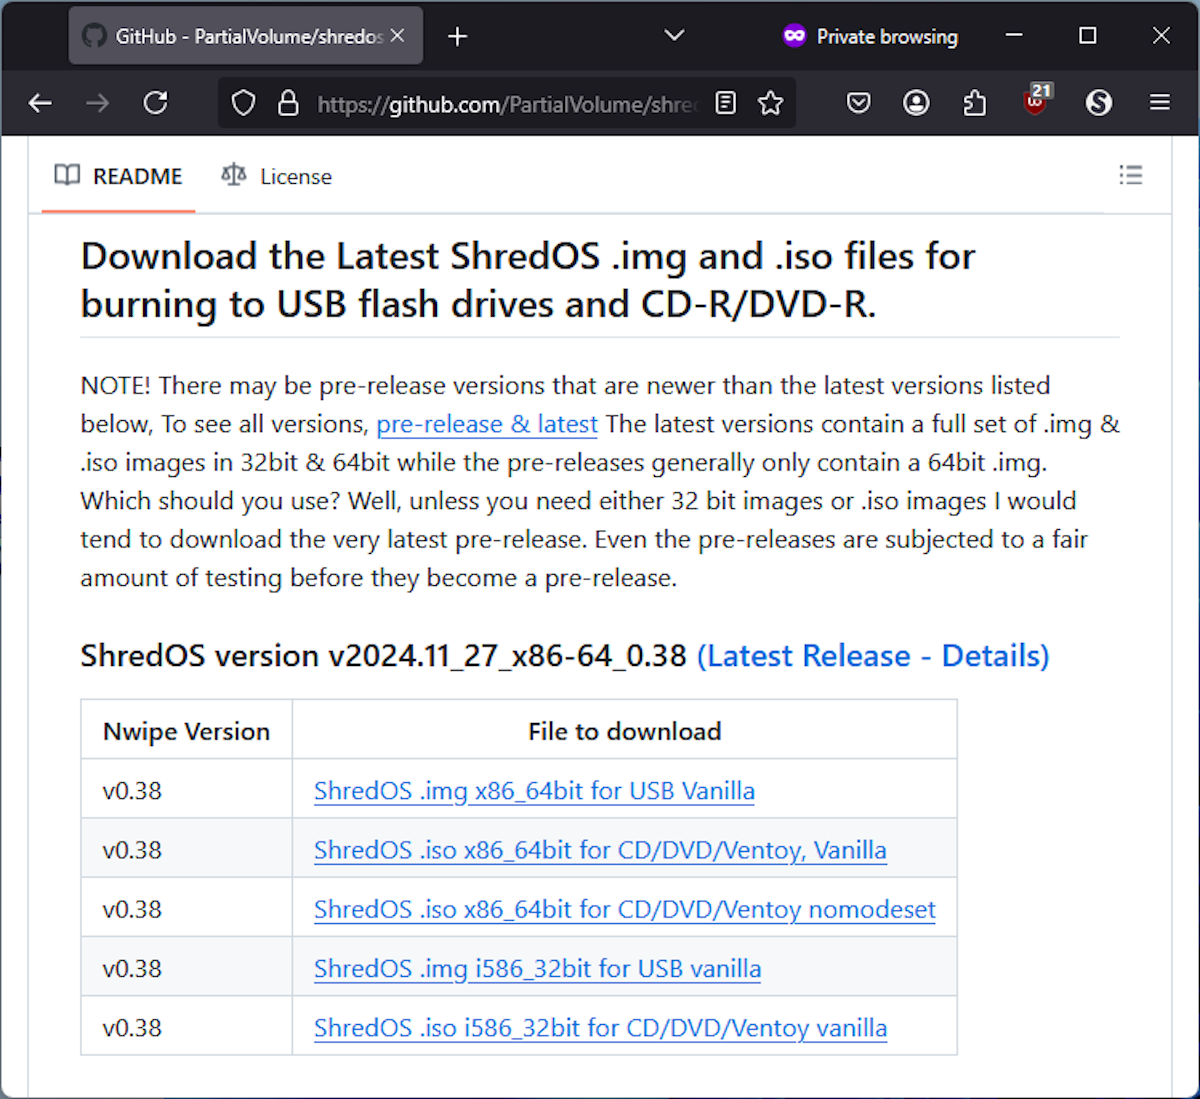Open Reader View for this page
1200x1099 pixels.
point(725,103)
